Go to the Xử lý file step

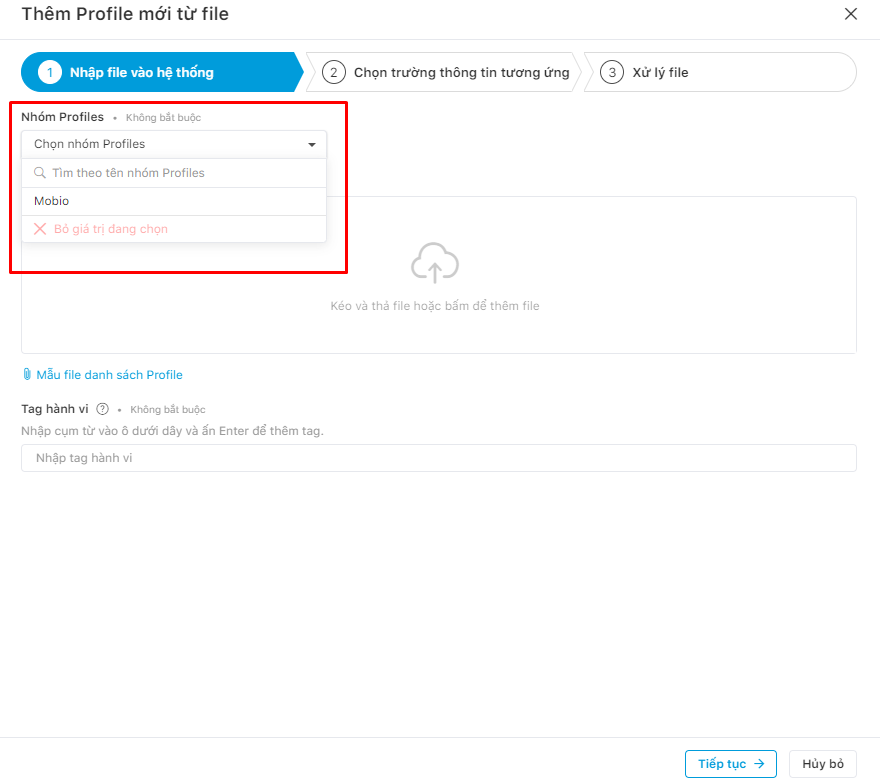click(720, 72)
